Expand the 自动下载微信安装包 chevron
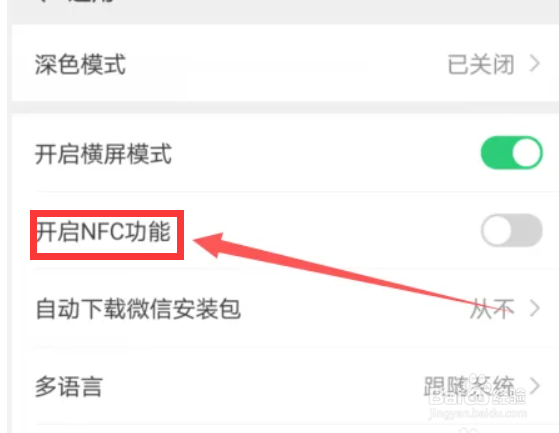This screenshot has height=433, width=559. (x=535, y=308)
